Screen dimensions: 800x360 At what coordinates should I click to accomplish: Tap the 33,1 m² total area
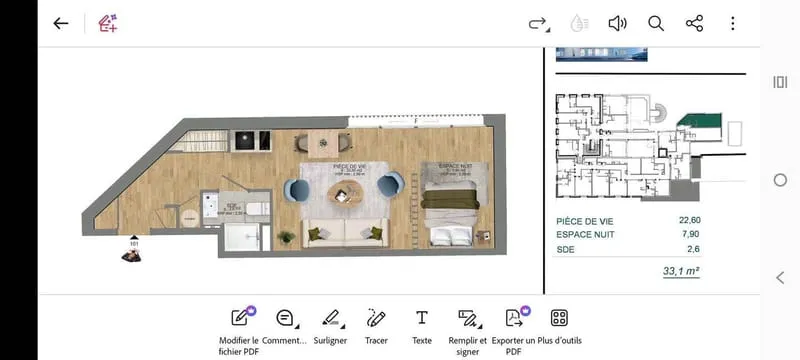pyautogui.click(x=681, y=272)
